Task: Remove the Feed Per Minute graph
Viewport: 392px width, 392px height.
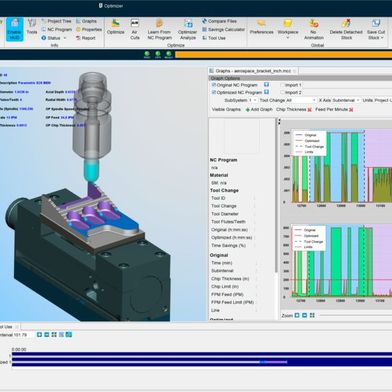Action: 351,110
